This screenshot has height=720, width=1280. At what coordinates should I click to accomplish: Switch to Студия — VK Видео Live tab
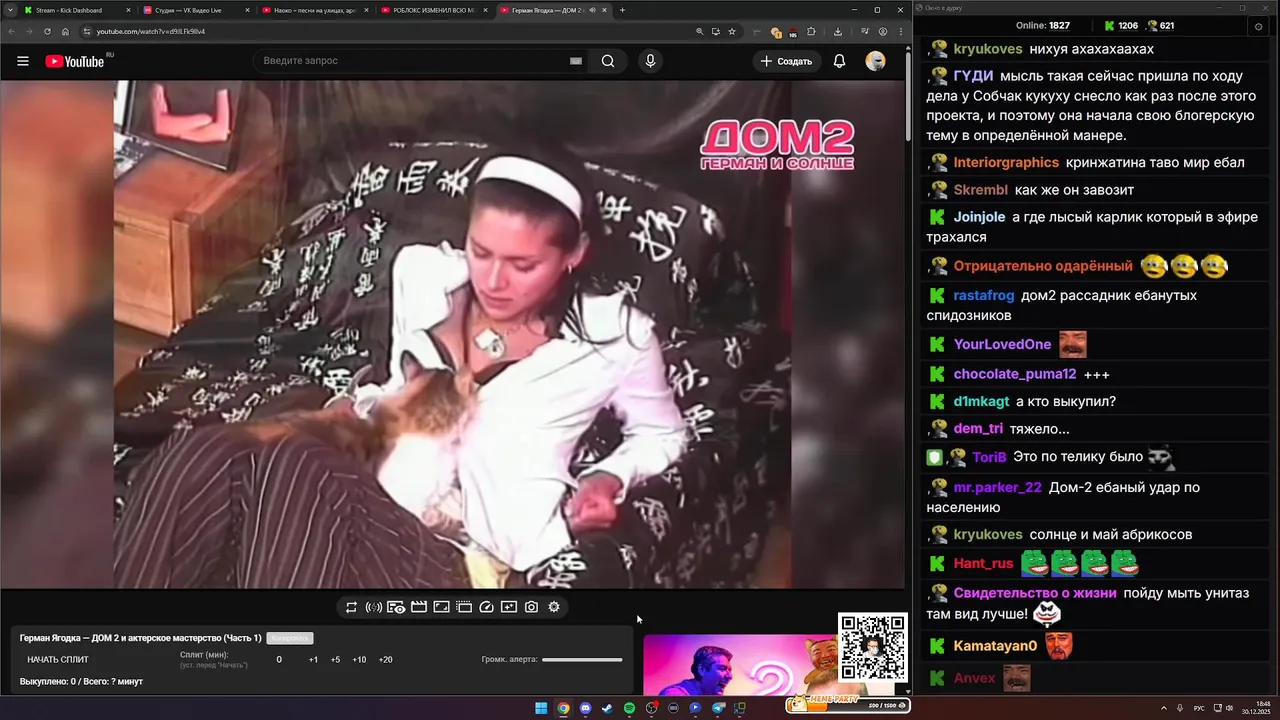click(195, 10)
